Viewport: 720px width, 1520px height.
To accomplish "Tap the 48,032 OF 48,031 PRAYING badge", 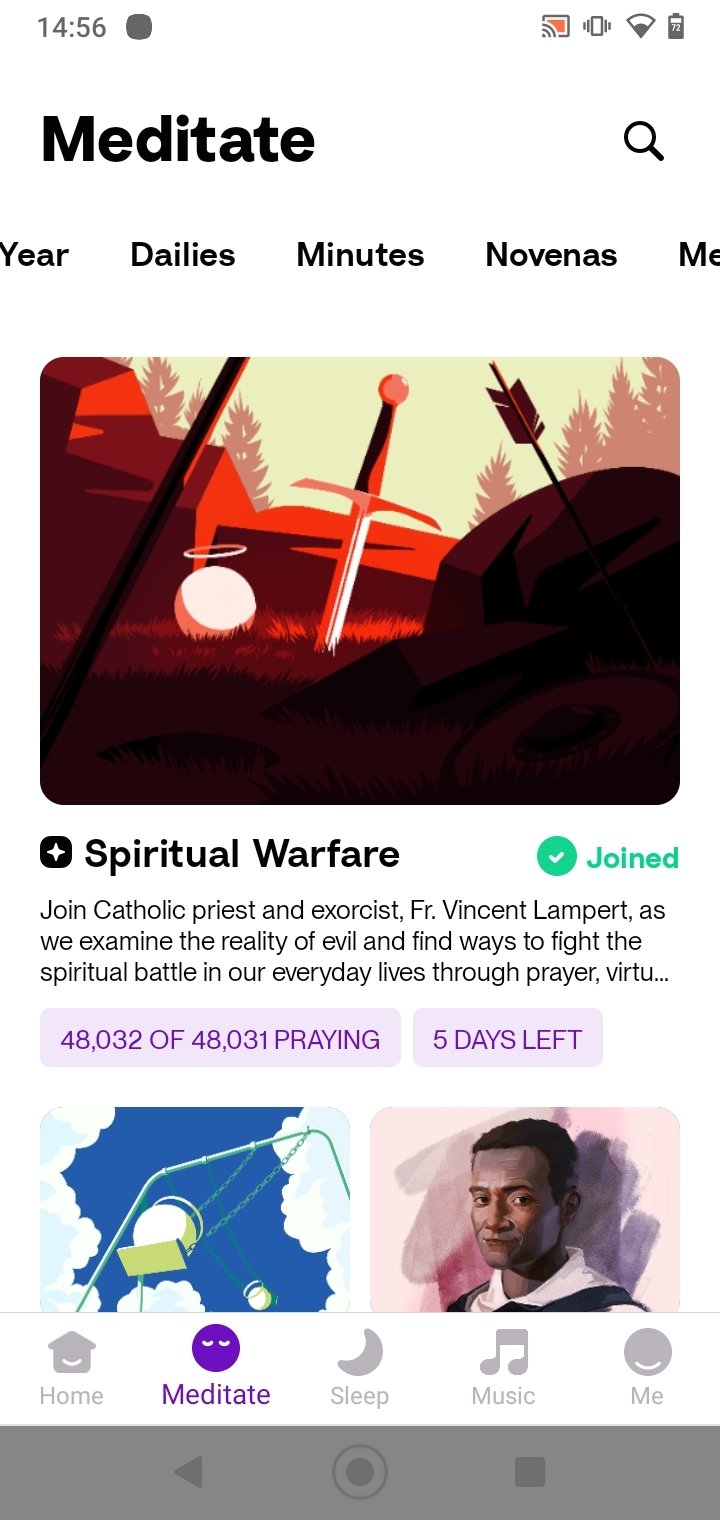I will [x=220, y=1039].
